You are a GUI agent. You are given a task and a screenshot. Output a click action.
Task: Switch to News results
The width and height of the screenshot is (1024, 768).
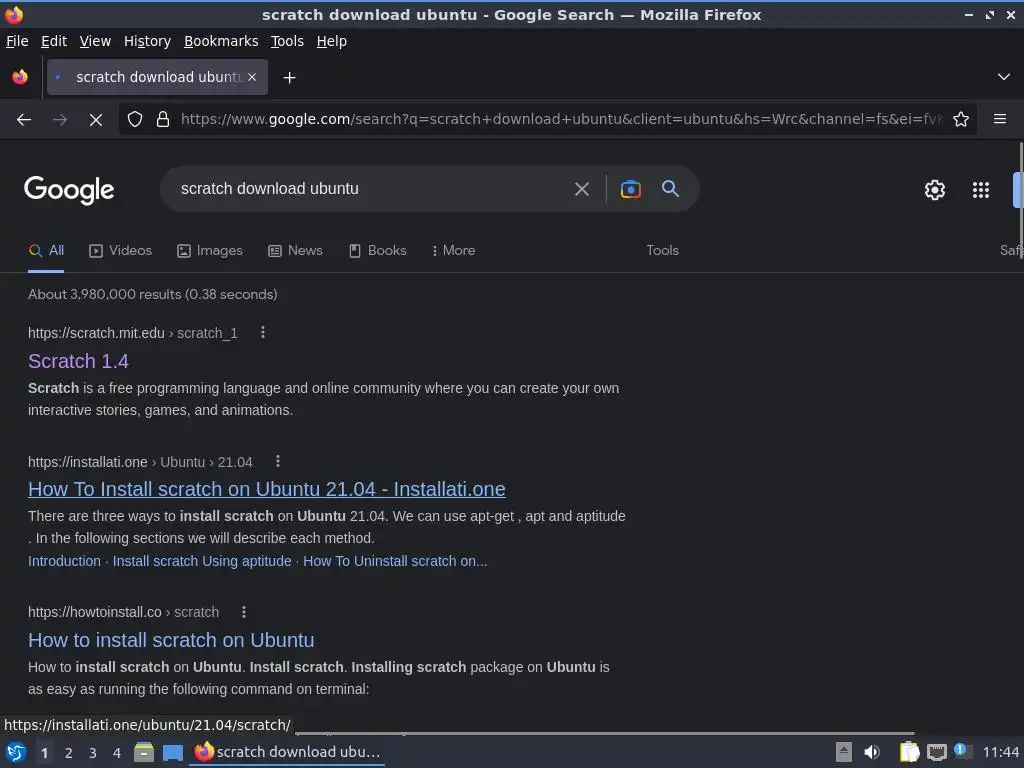[295, 251]
